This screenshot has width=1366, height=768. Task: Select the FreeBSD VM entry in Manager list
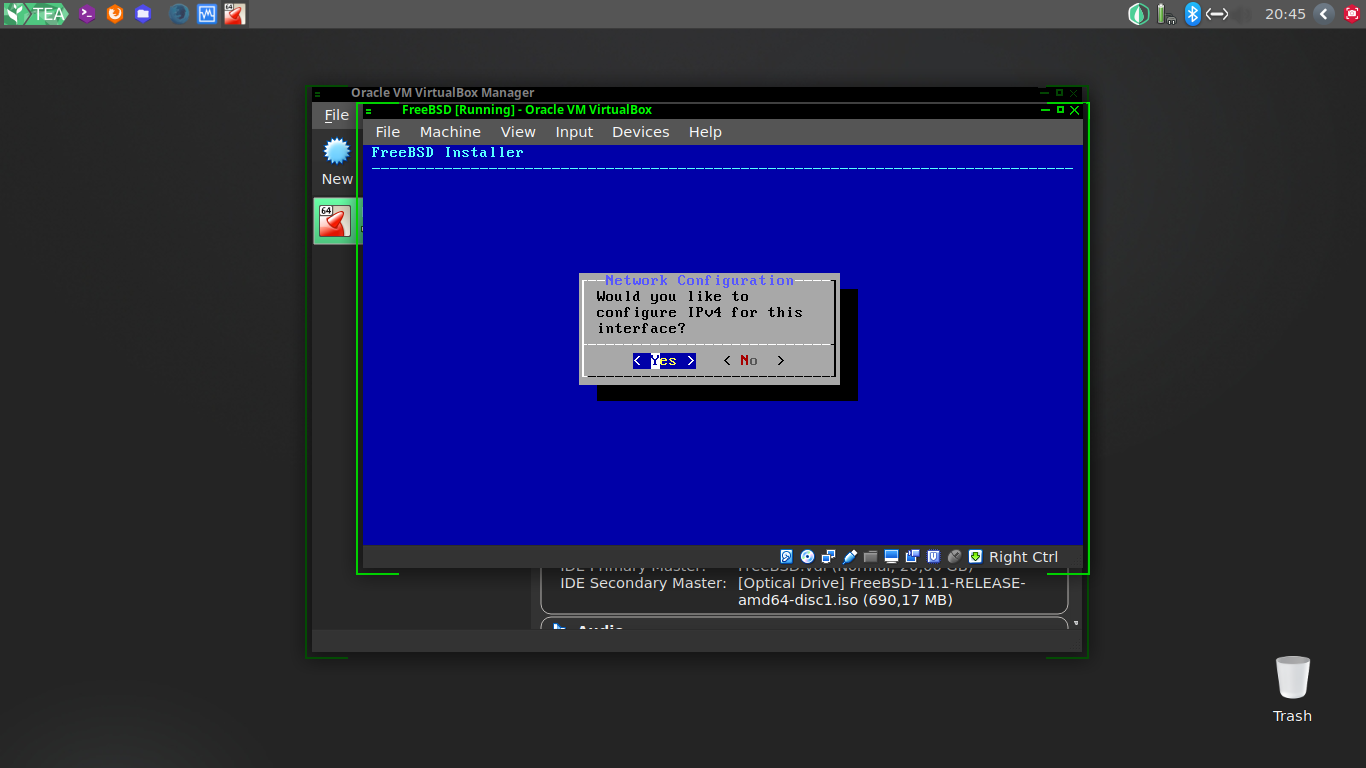tap(337, 221)
